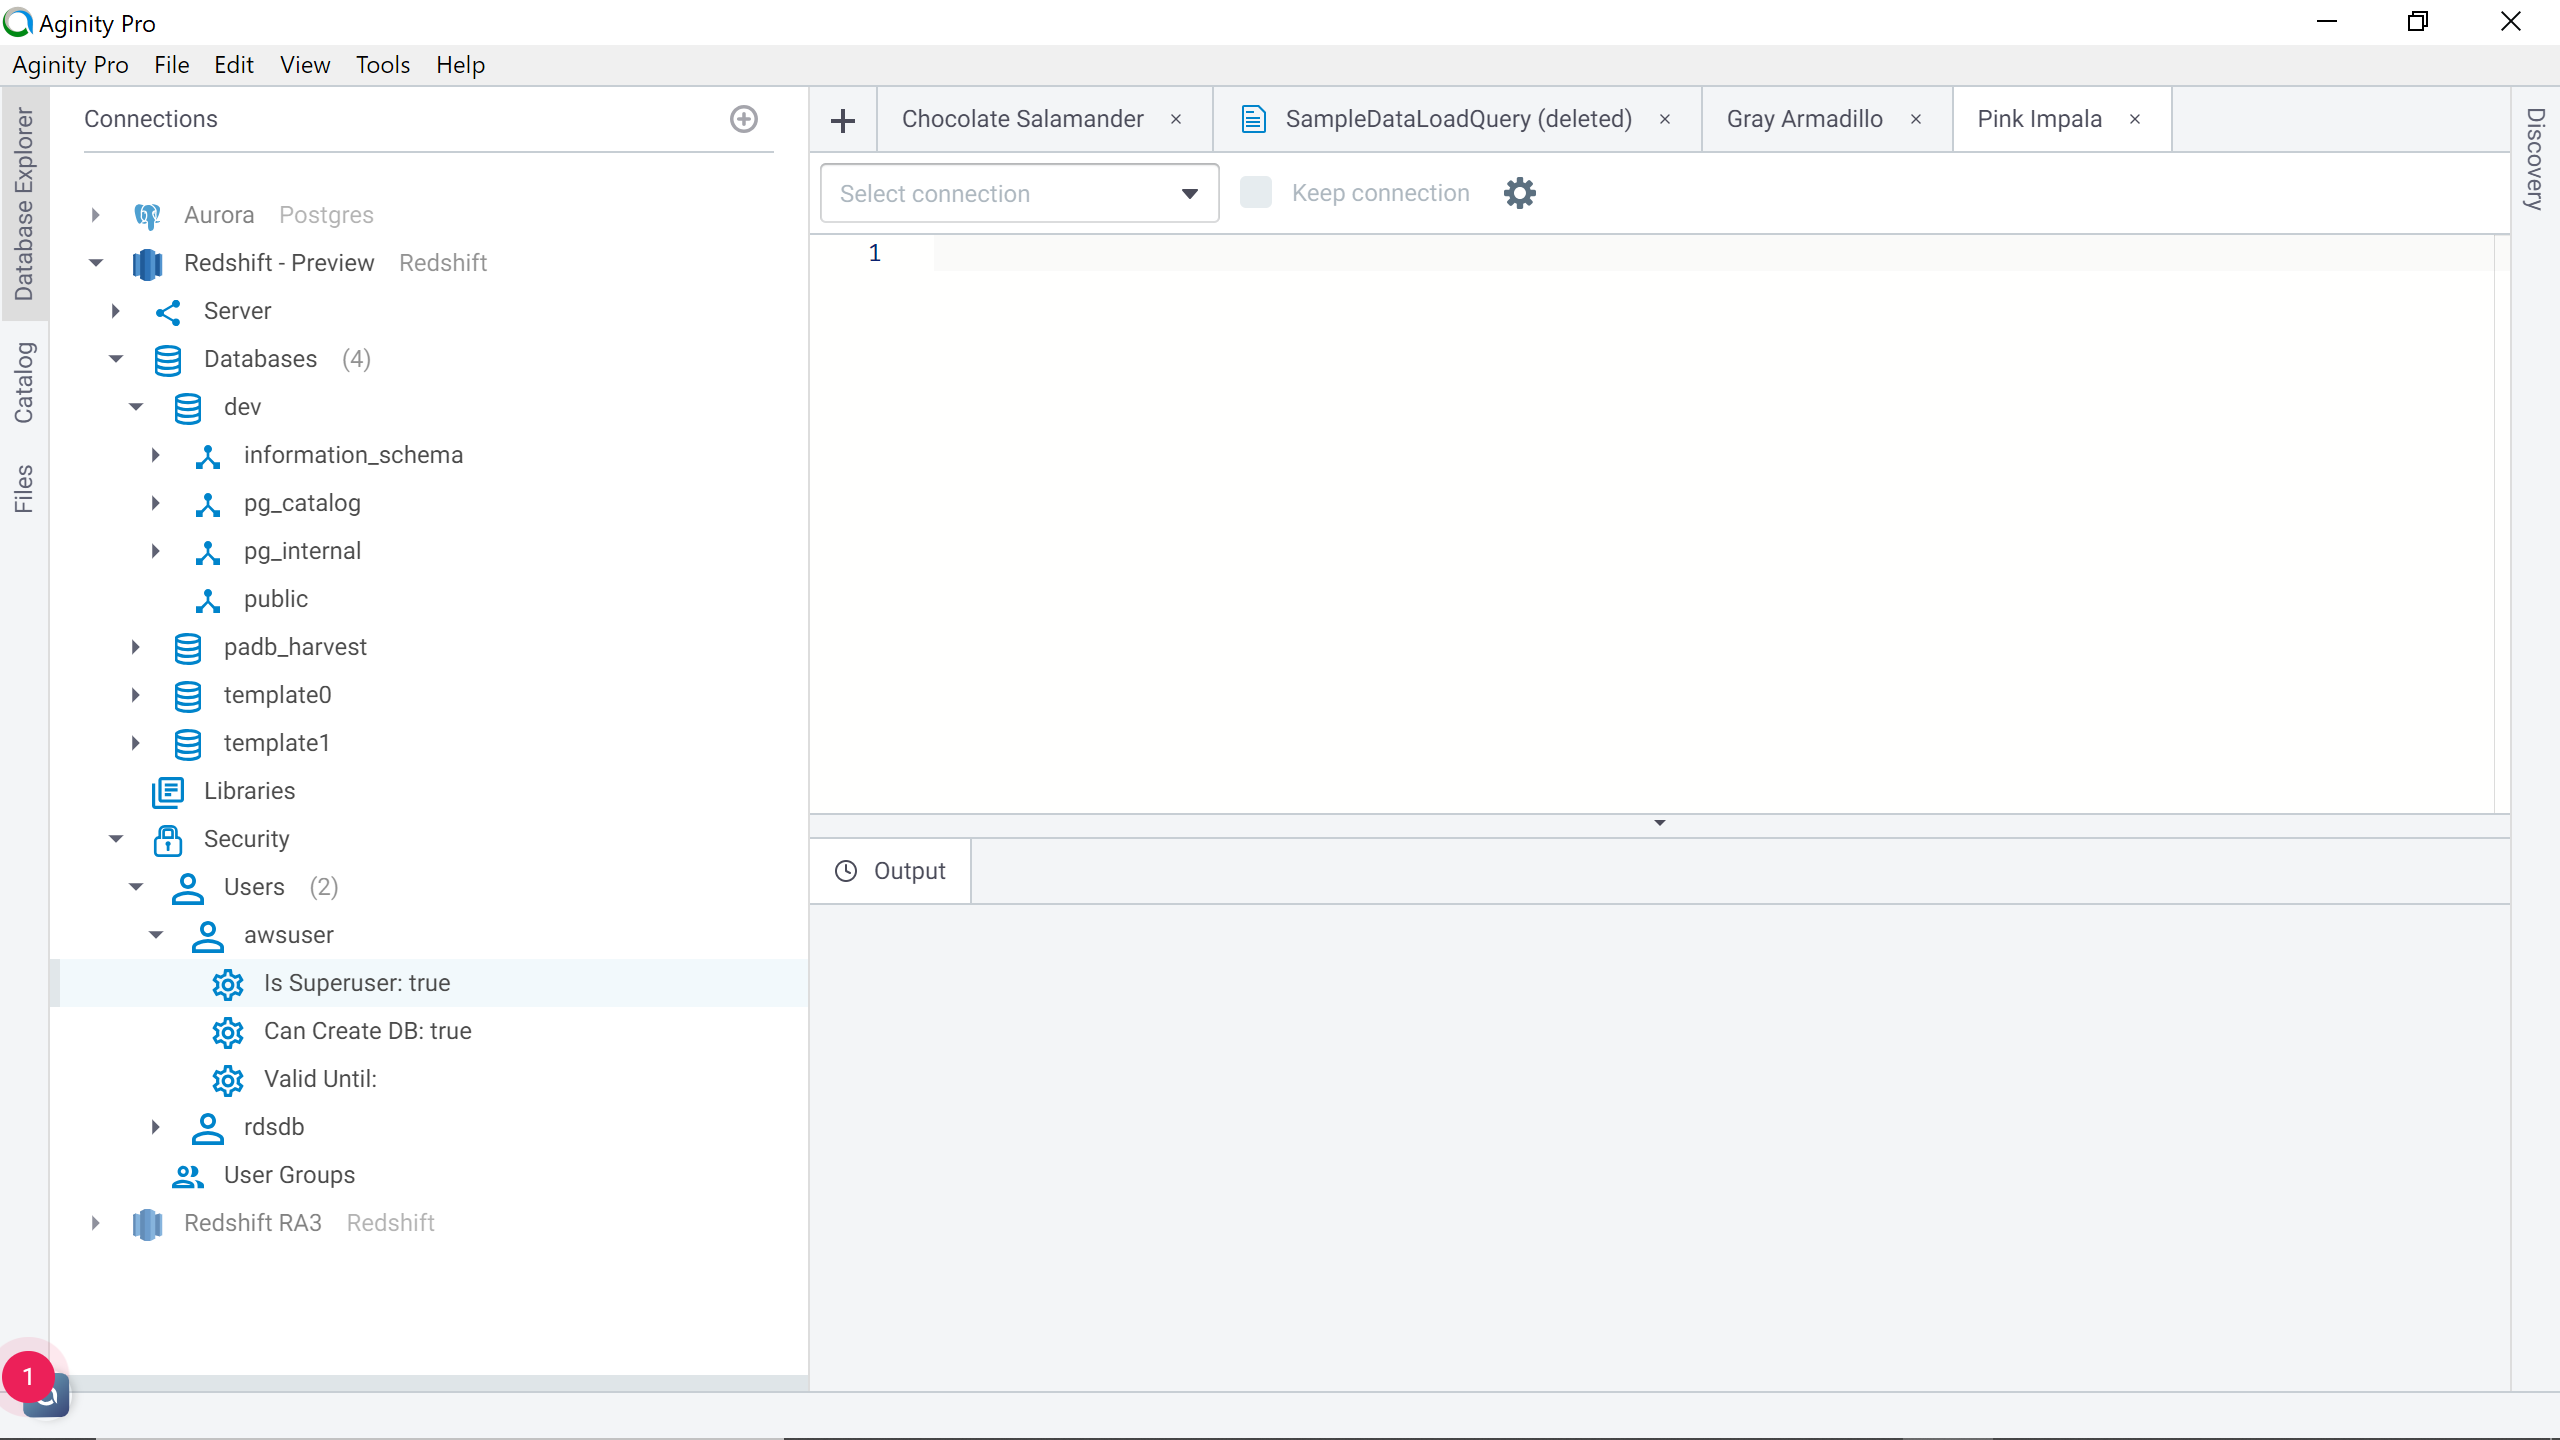Close the Chocolate Salamander tab

[x=1176, y=119]
